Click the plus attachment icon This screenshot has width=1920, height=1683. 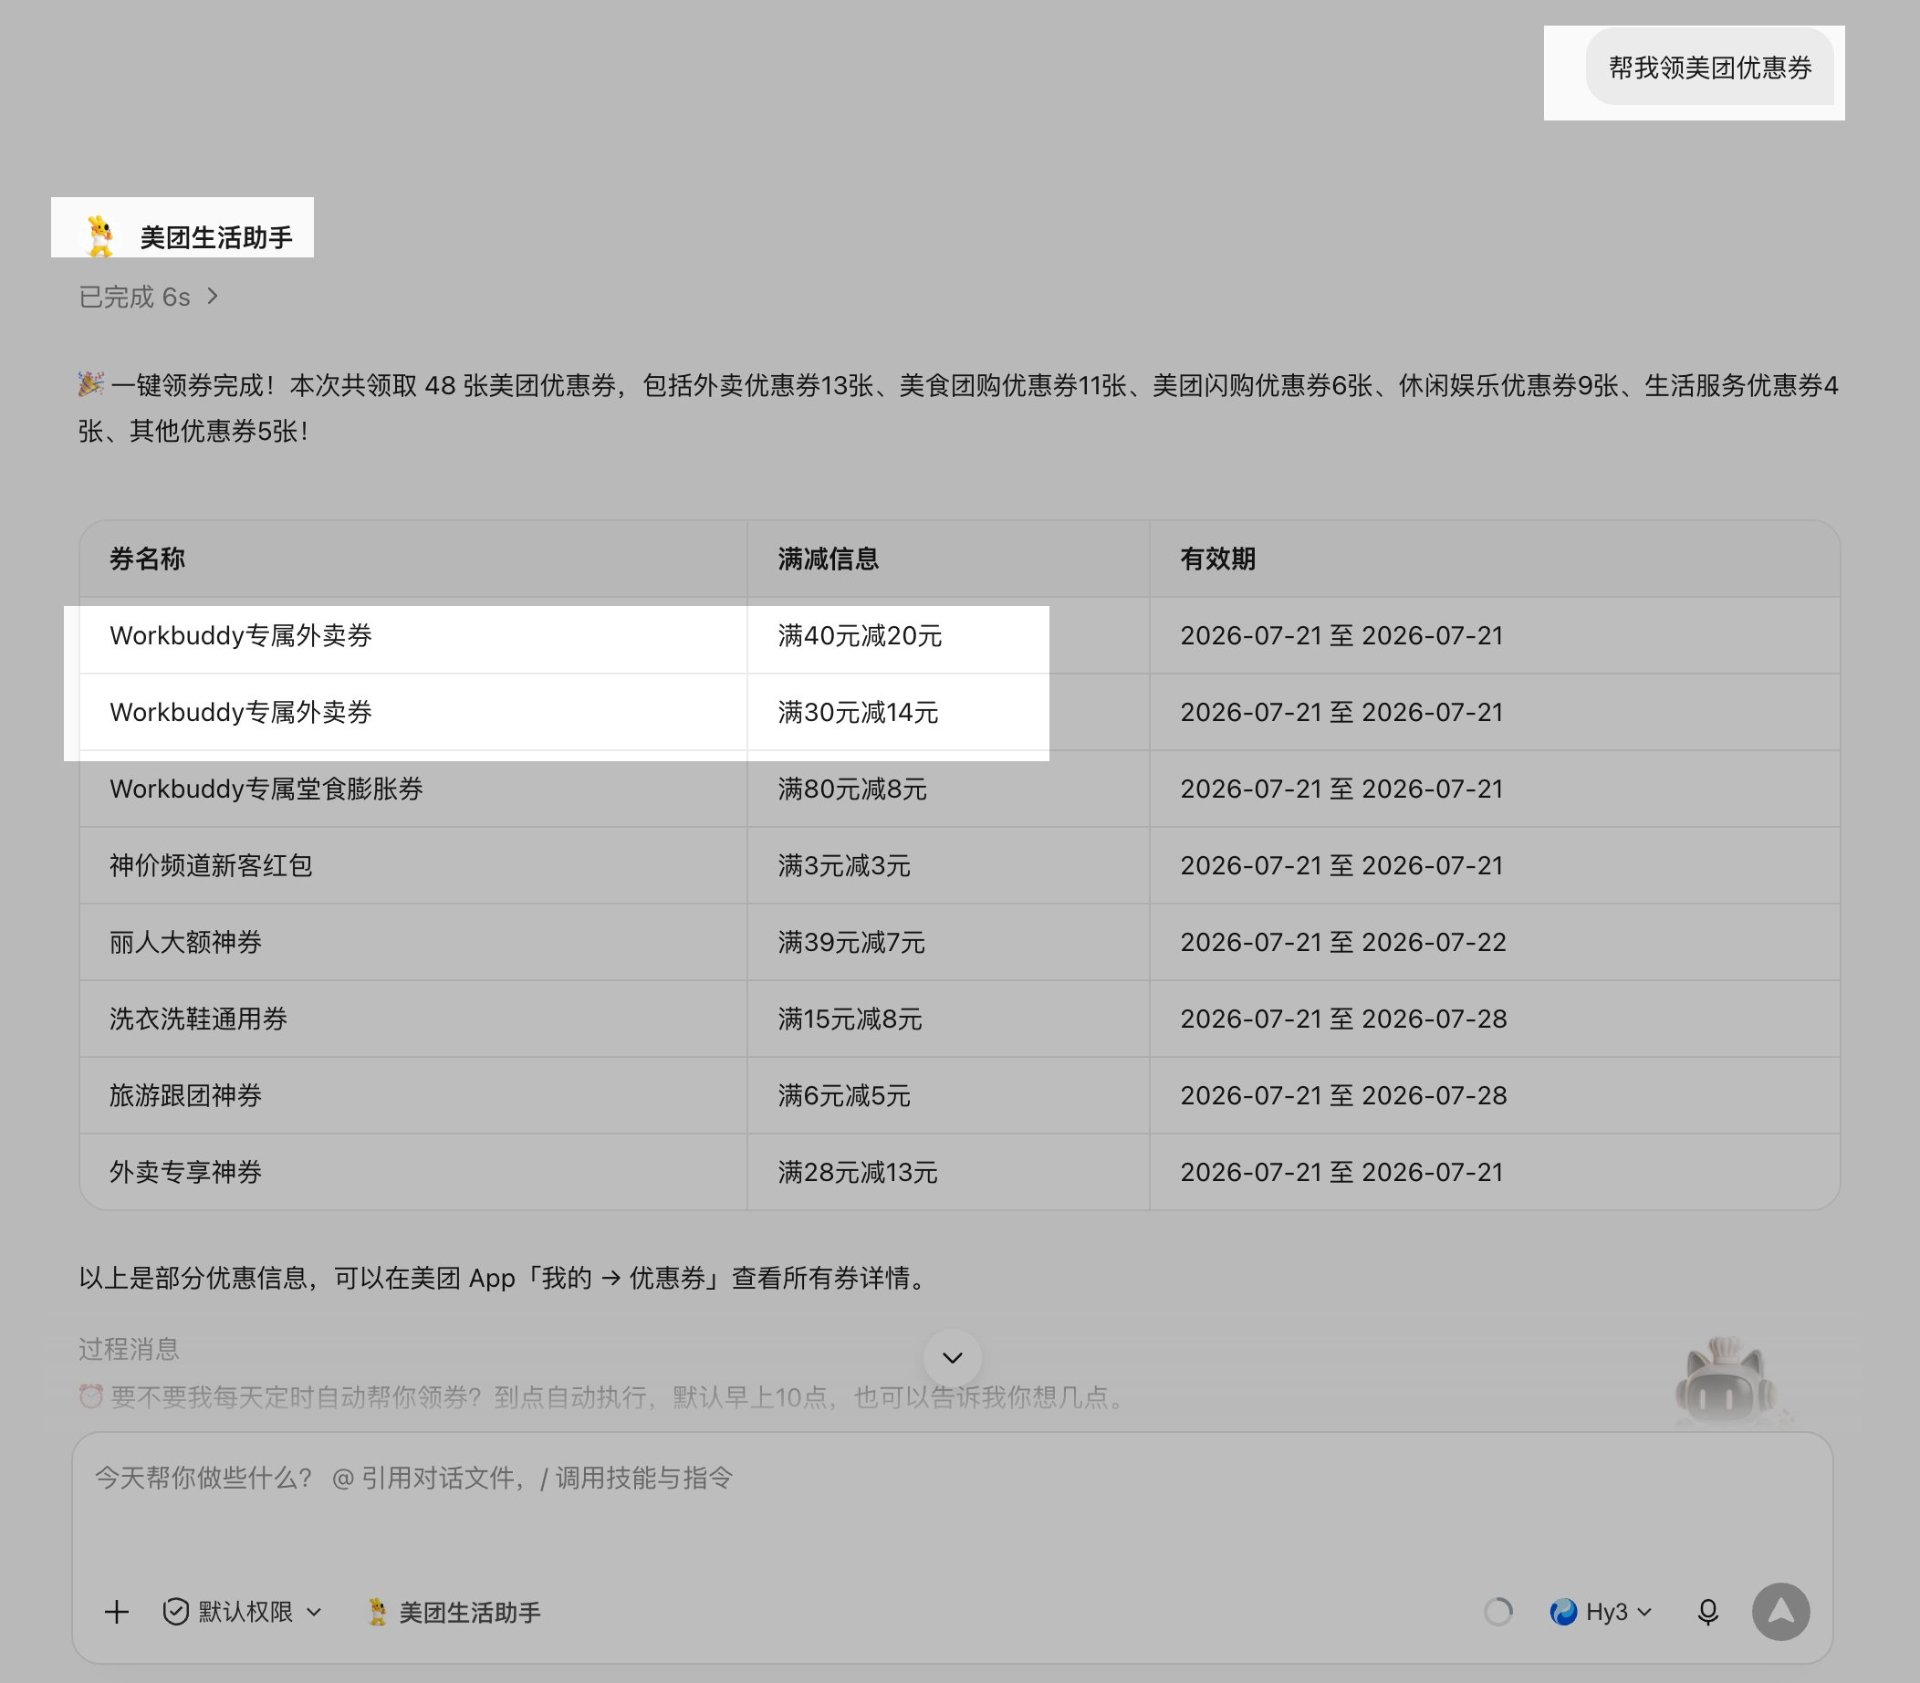coord(117,1612)
